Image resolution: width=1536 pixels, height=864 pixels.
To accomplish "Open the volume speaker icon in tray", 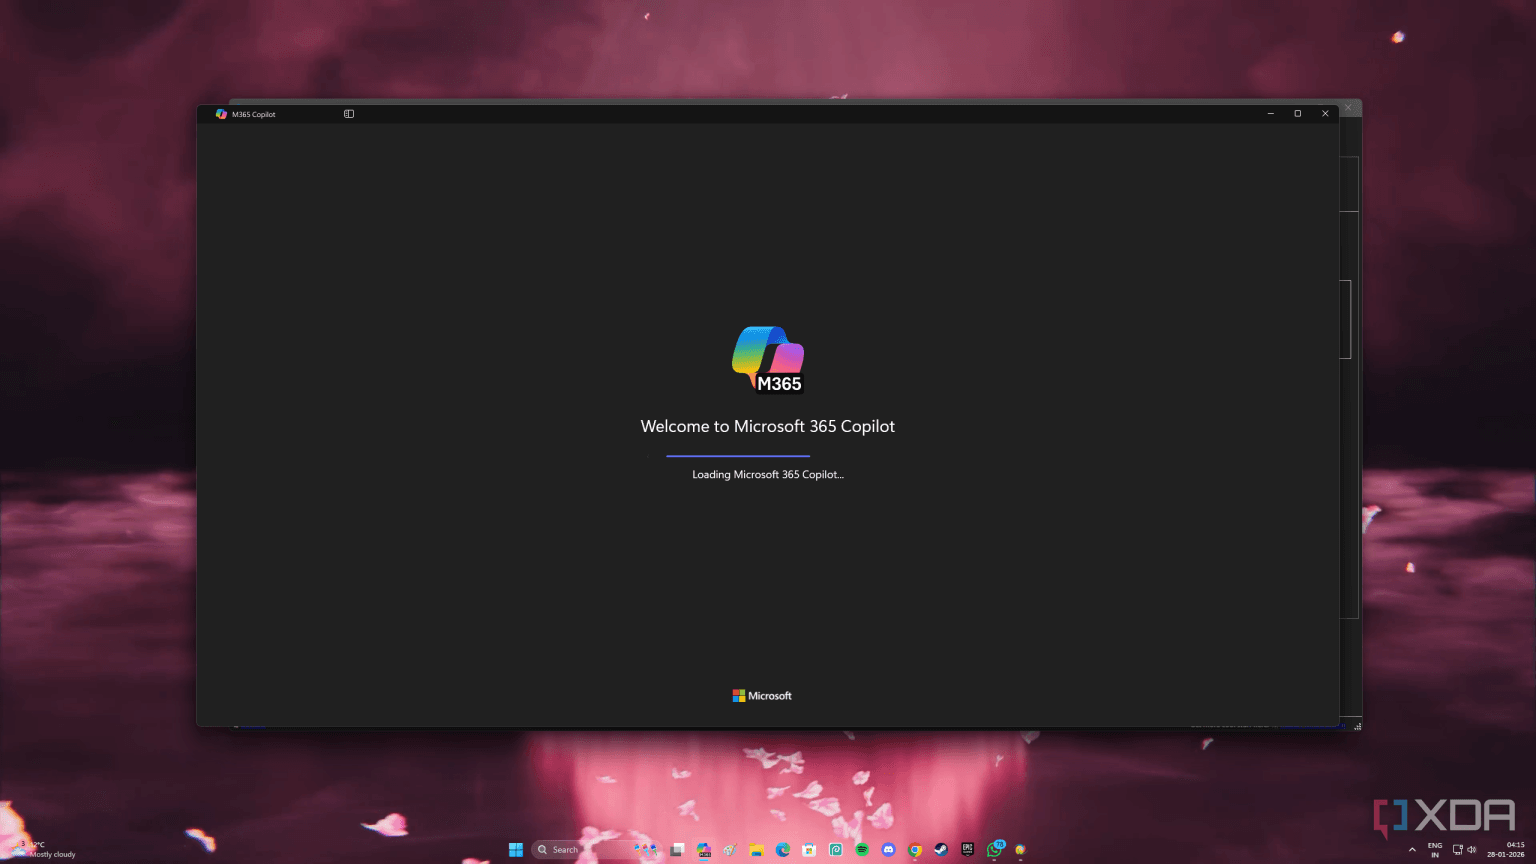I will coord(1471,850).
